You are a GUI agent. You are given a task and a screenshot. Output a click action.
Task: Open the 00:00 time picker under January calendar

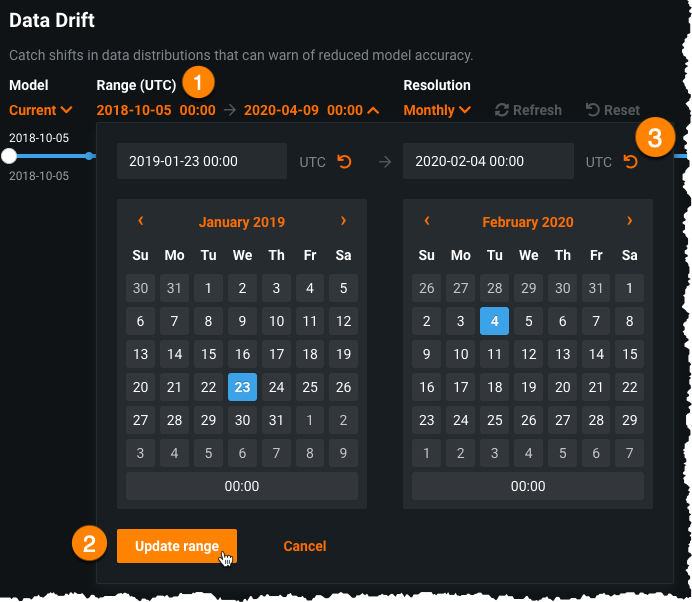pos(242,486)
